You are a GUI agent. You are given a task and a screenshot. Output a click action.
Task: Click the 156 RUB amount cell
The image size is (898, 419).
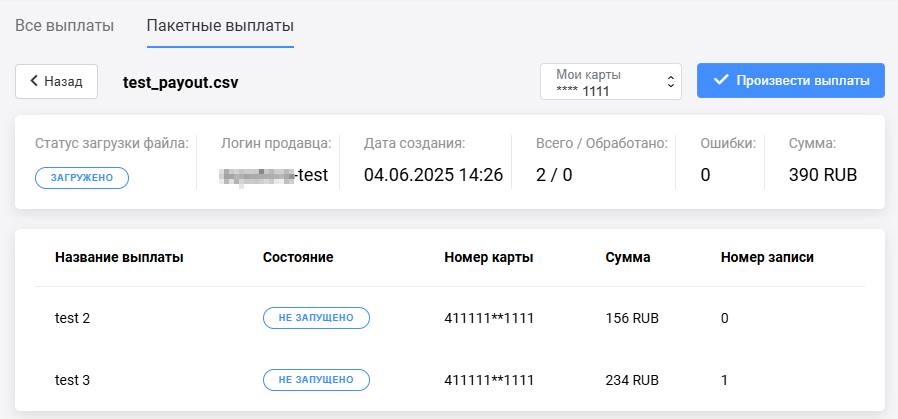632,318
